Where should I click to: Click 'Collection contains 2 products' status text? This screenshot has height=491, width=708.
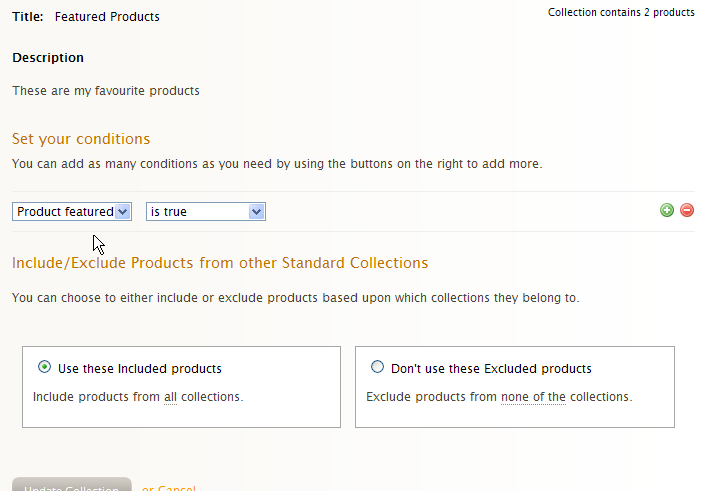(x=621, y=12)
